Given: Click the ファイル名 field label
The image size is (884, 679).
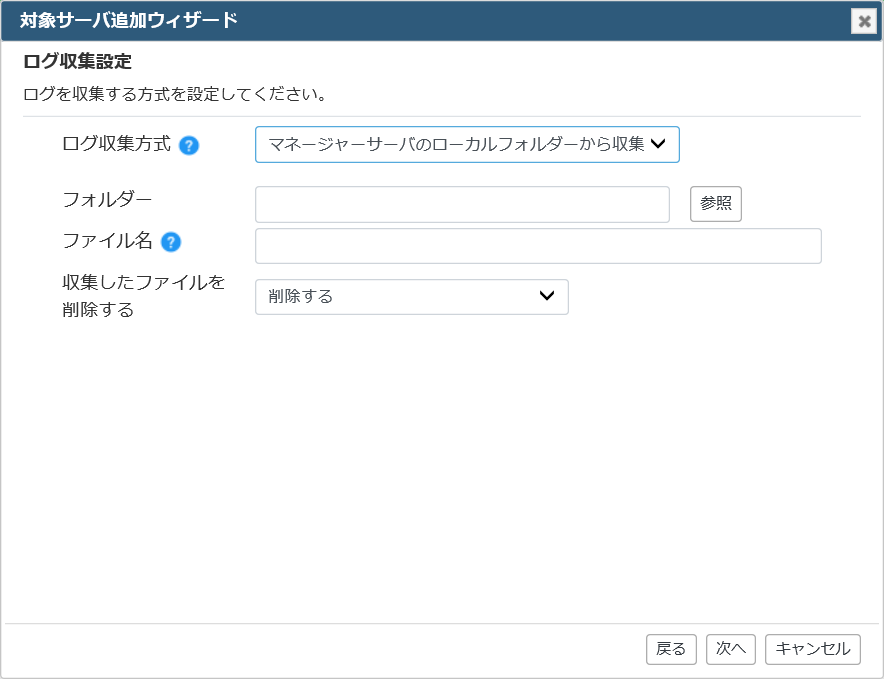Looking at the screenshot, I should tap(107, 241).
